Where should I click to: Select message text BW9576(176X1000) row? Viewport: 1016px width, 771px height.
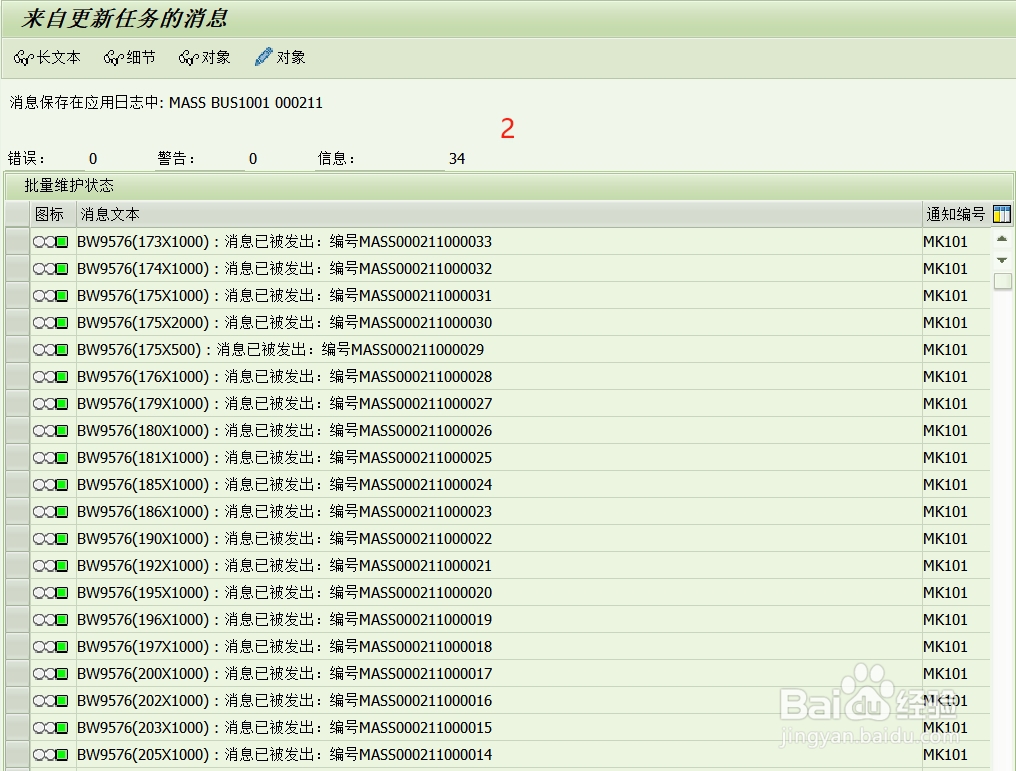[15, 376]
